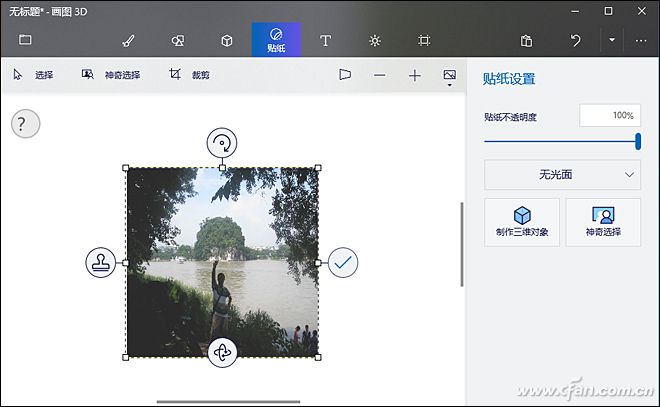Click the 贴纸设置 panel heading
Viewport: 660px width, 407px height.
tap(509, 79)
